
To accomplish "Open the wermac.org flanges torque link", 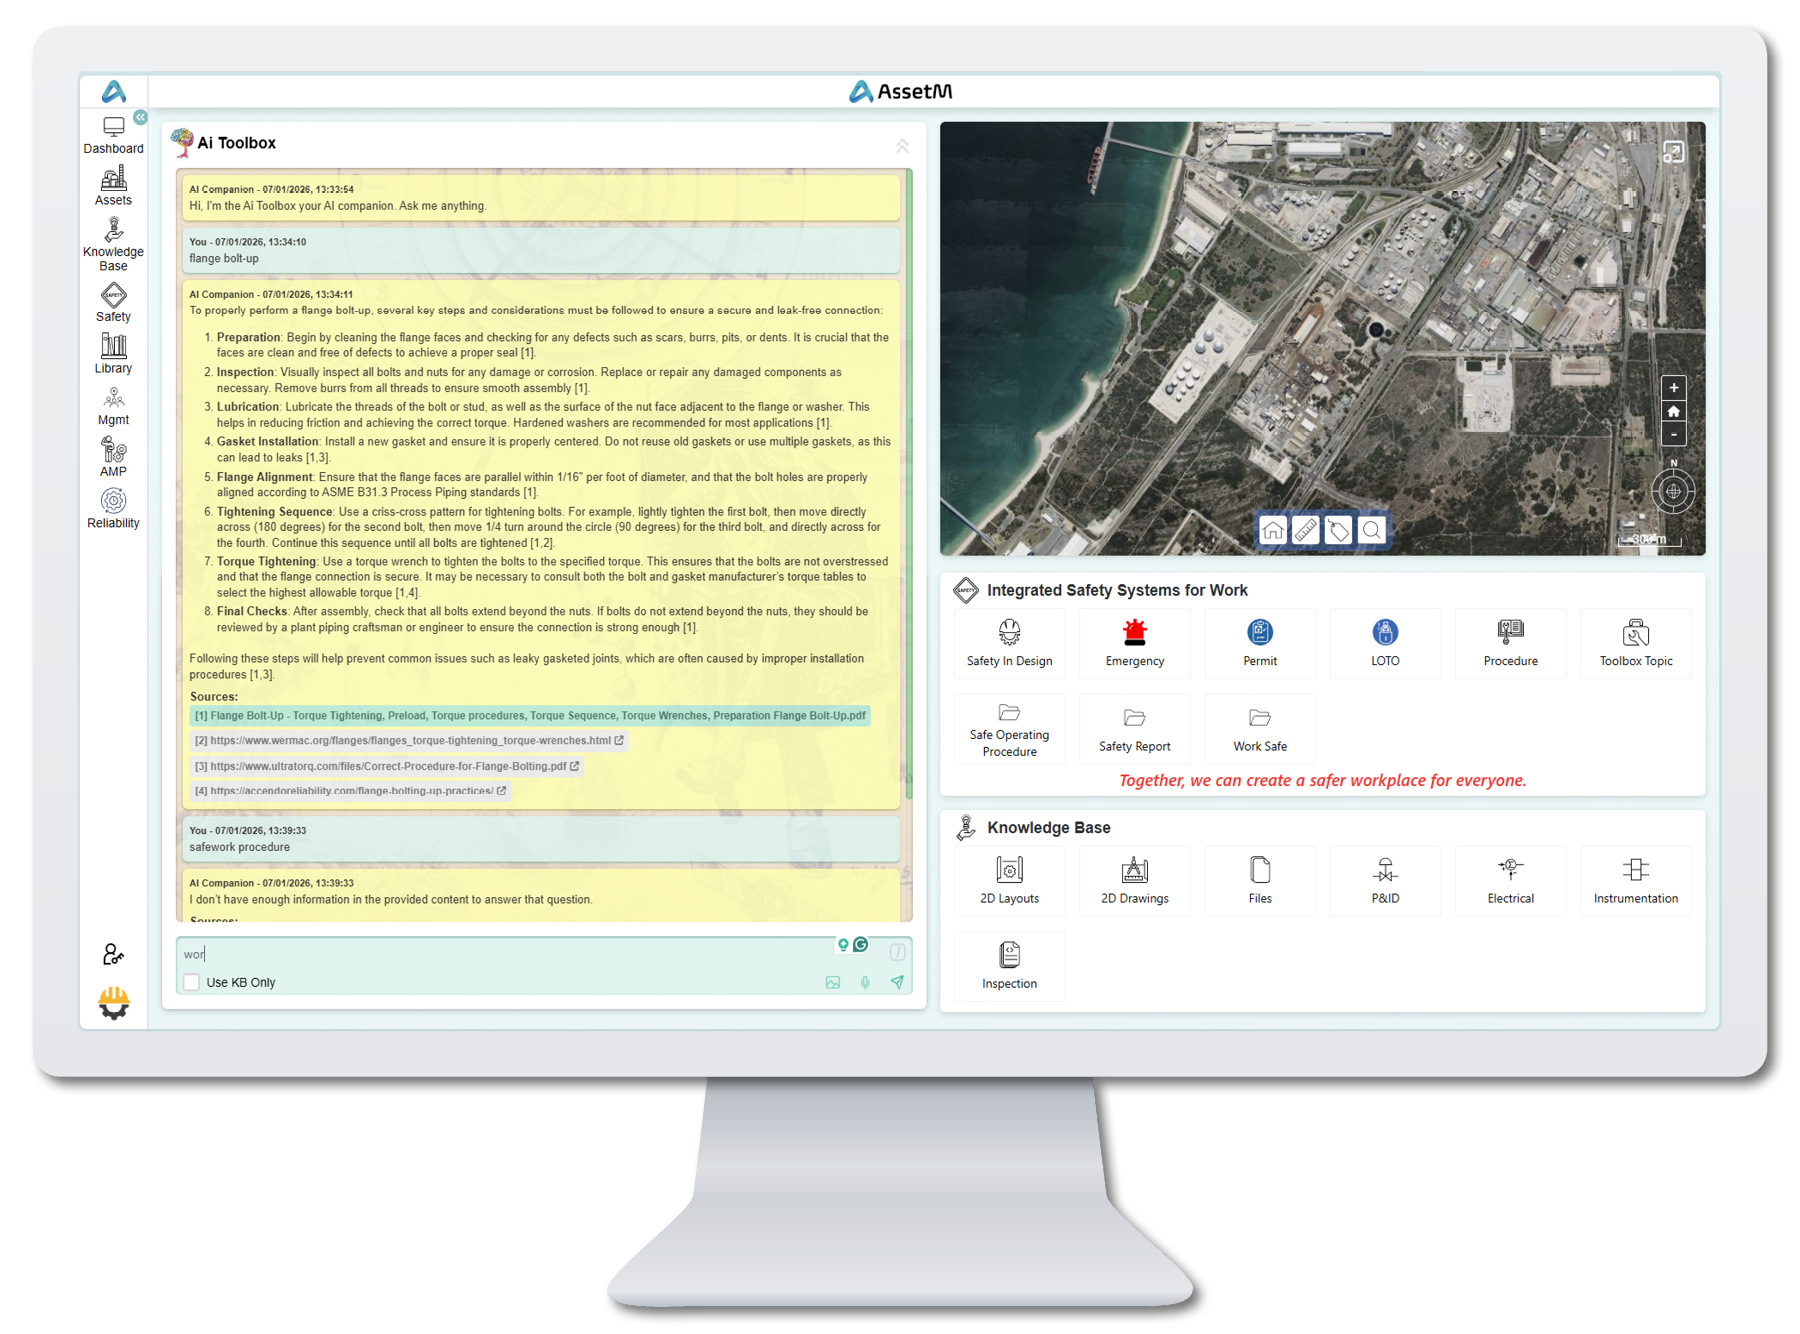I will tap(409, 740).
